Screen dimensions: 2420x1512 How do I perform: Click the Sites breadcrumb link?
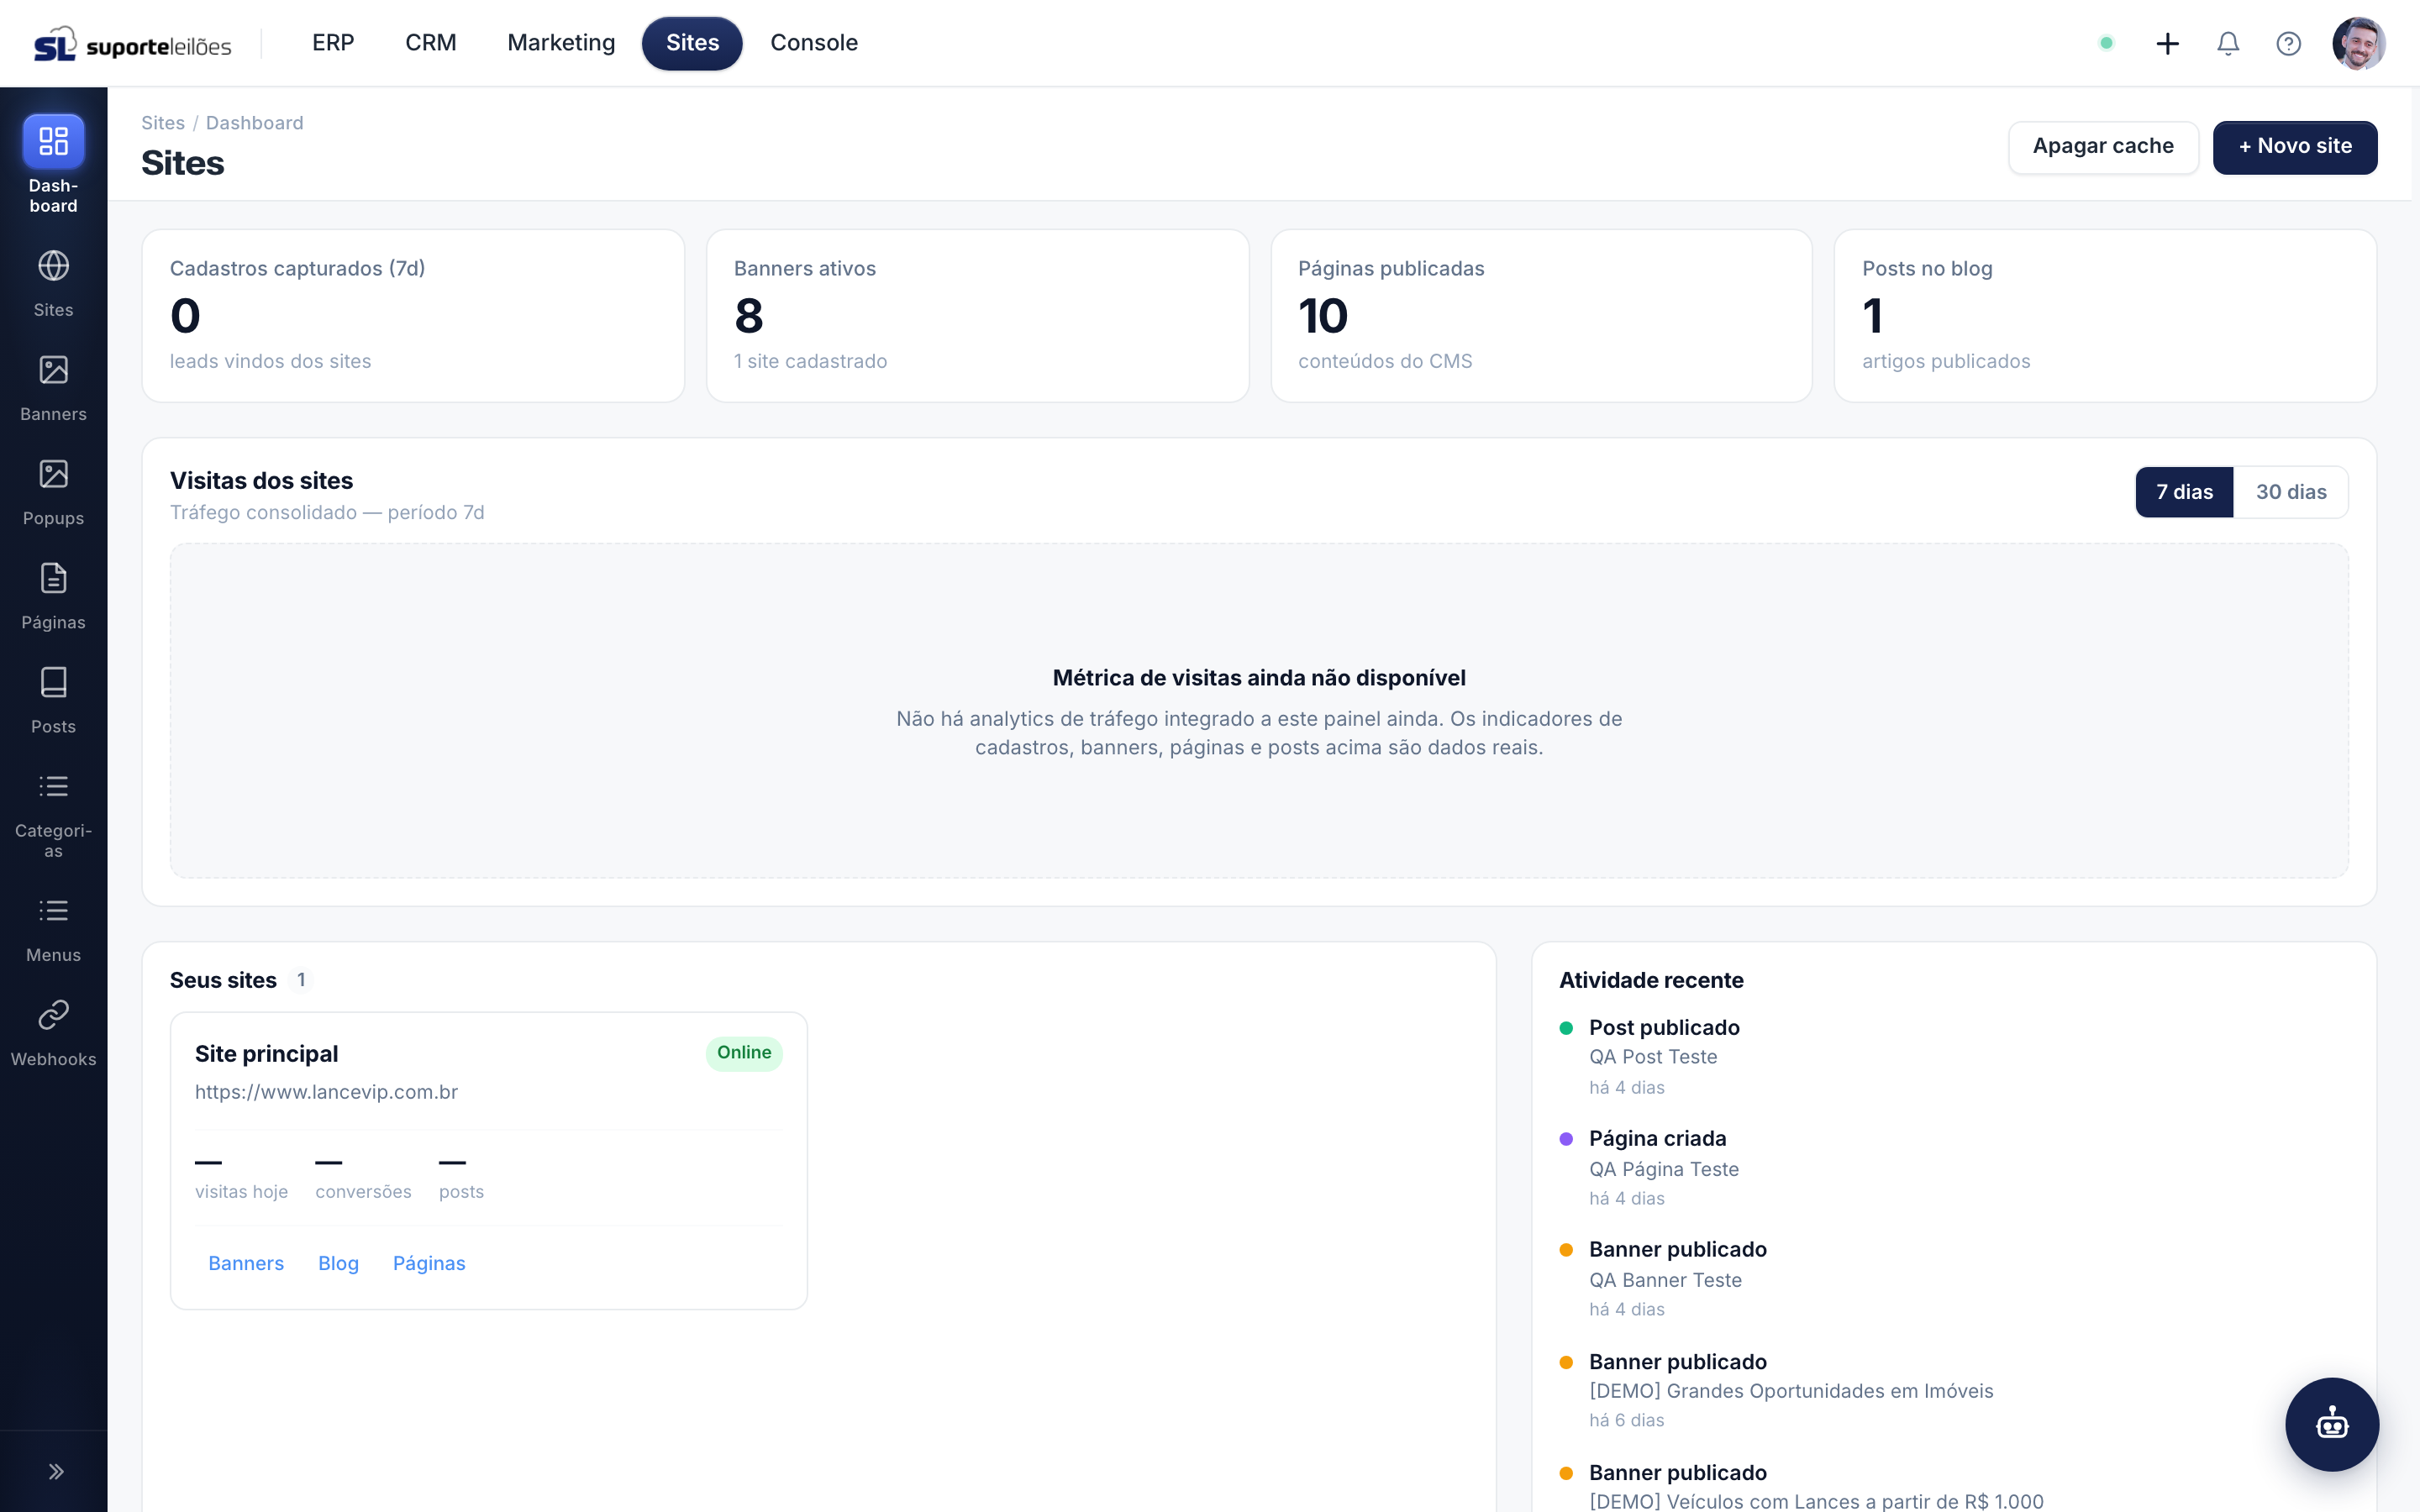(x=163, y=123)
